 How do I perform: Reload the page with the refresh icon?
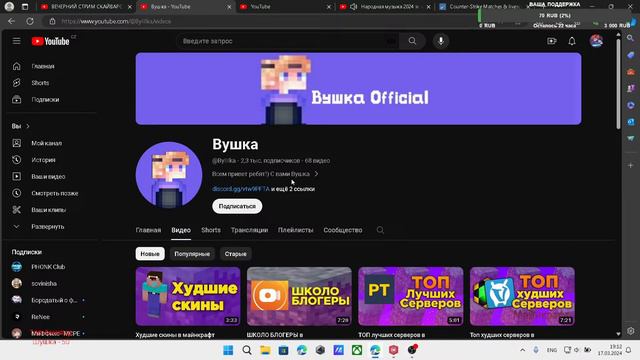click(30, 21)
